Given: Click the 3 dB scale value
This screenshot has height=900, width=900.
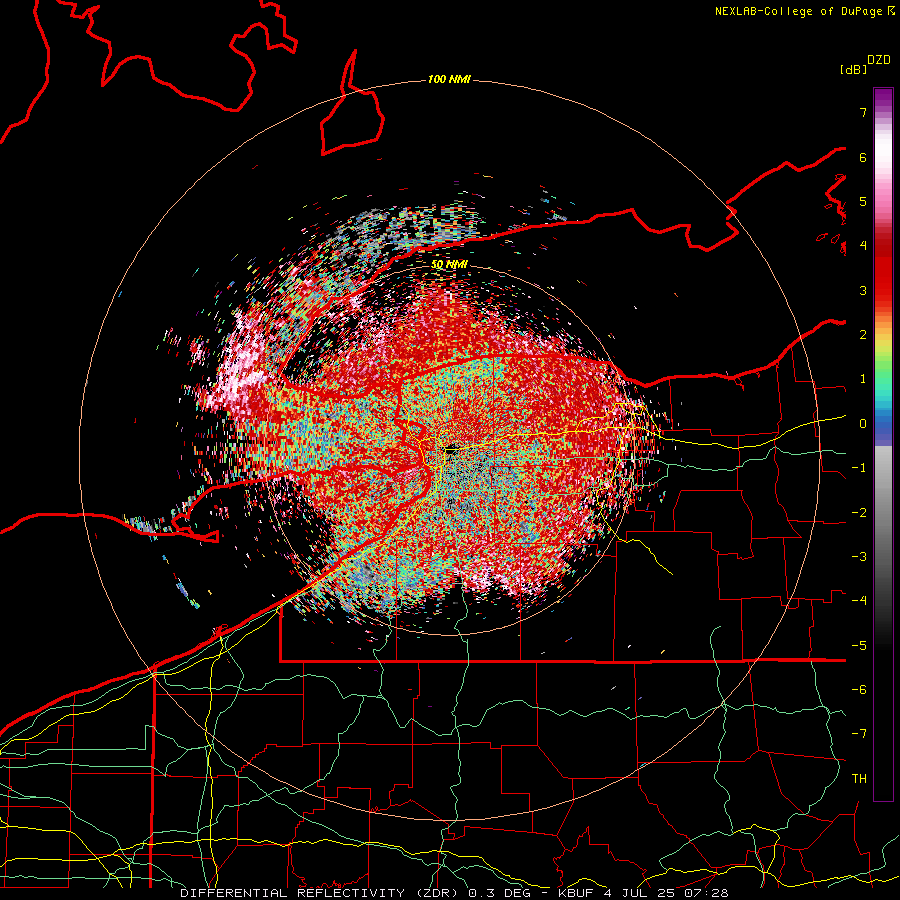Looking at the screenshot, I should click(x=863, y=290).
